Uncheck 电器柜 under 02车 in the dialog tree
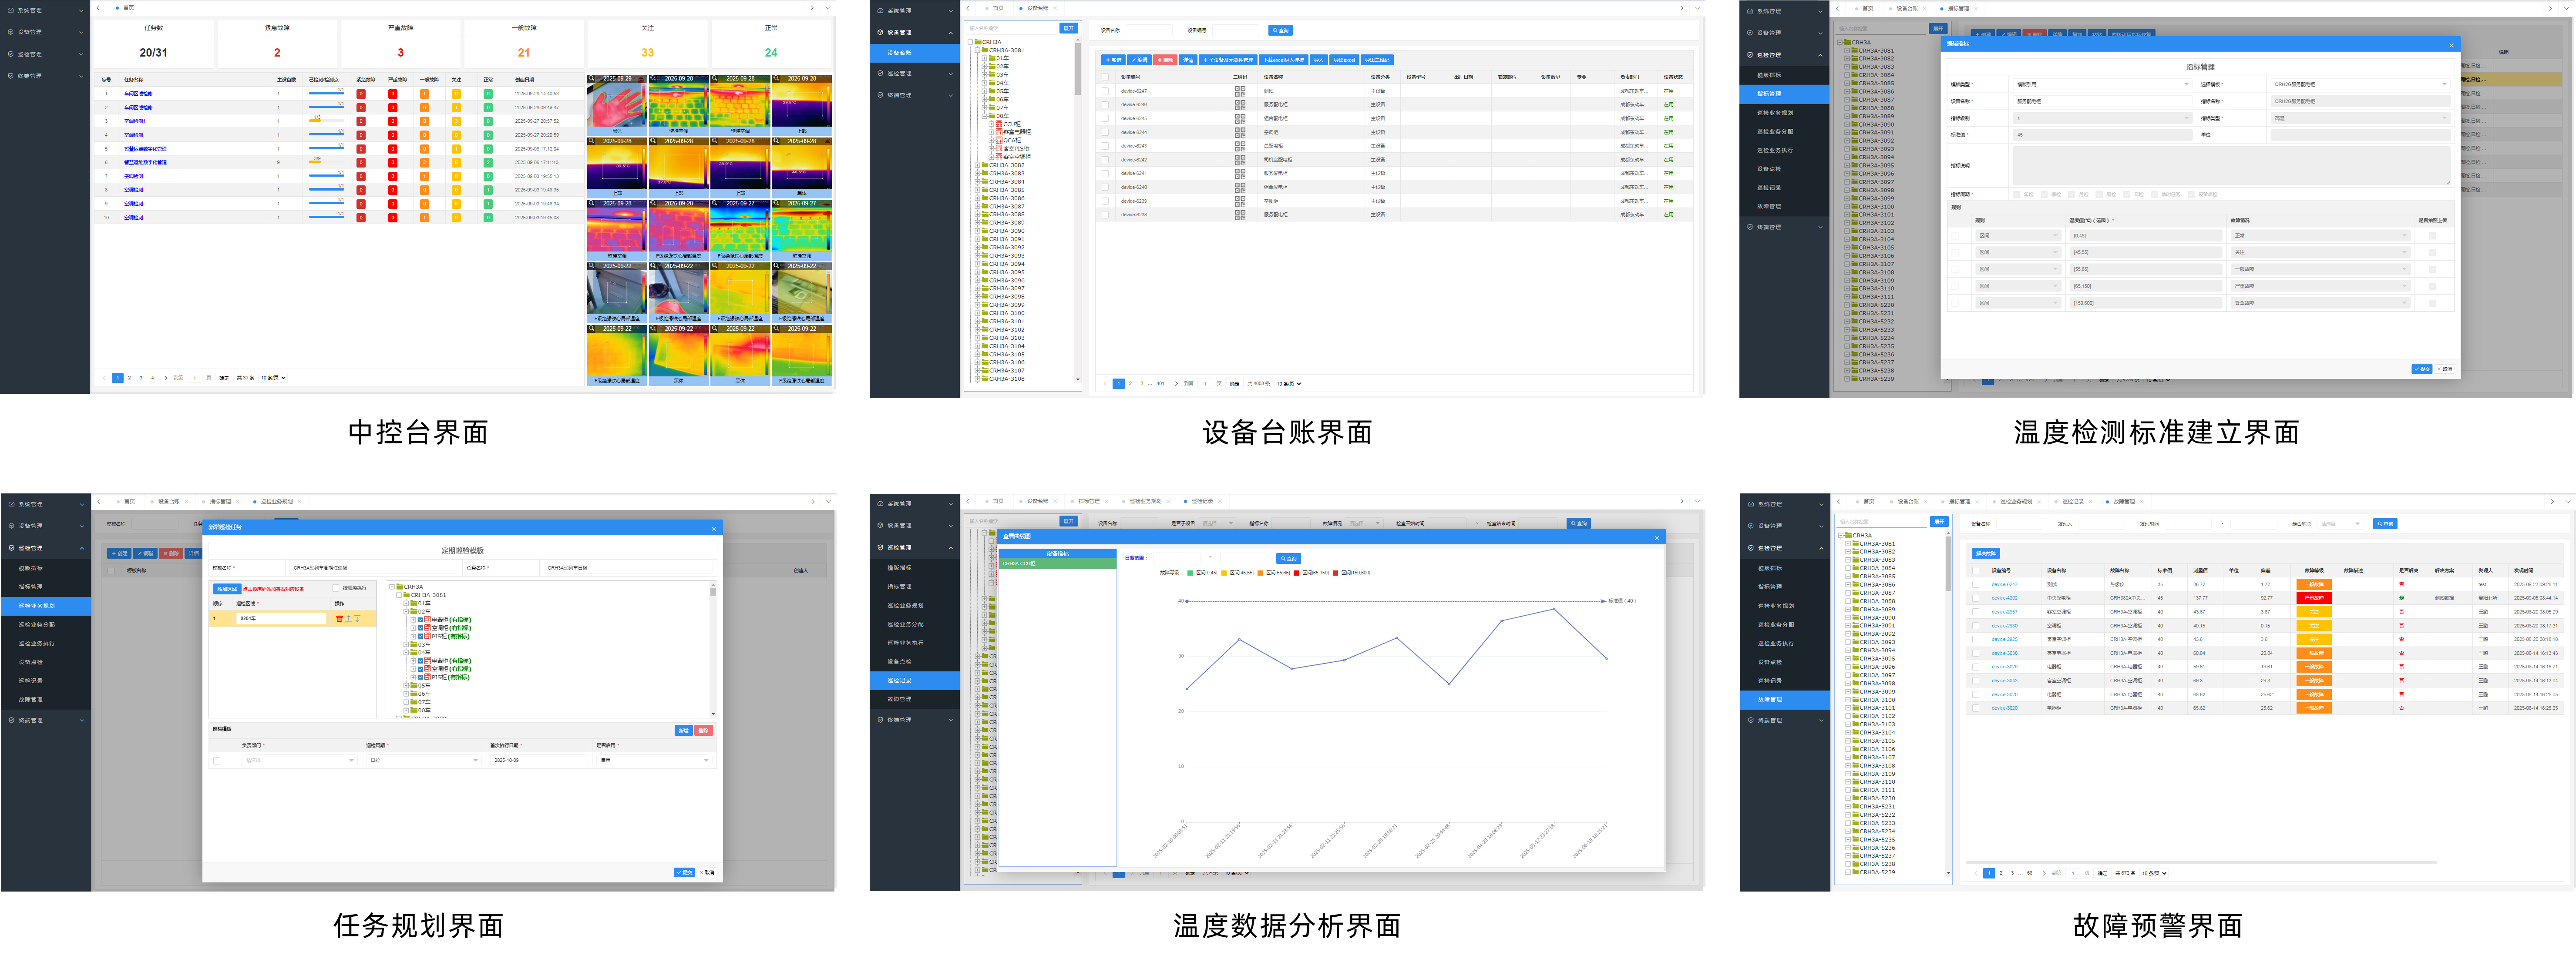 coord(420,620)
